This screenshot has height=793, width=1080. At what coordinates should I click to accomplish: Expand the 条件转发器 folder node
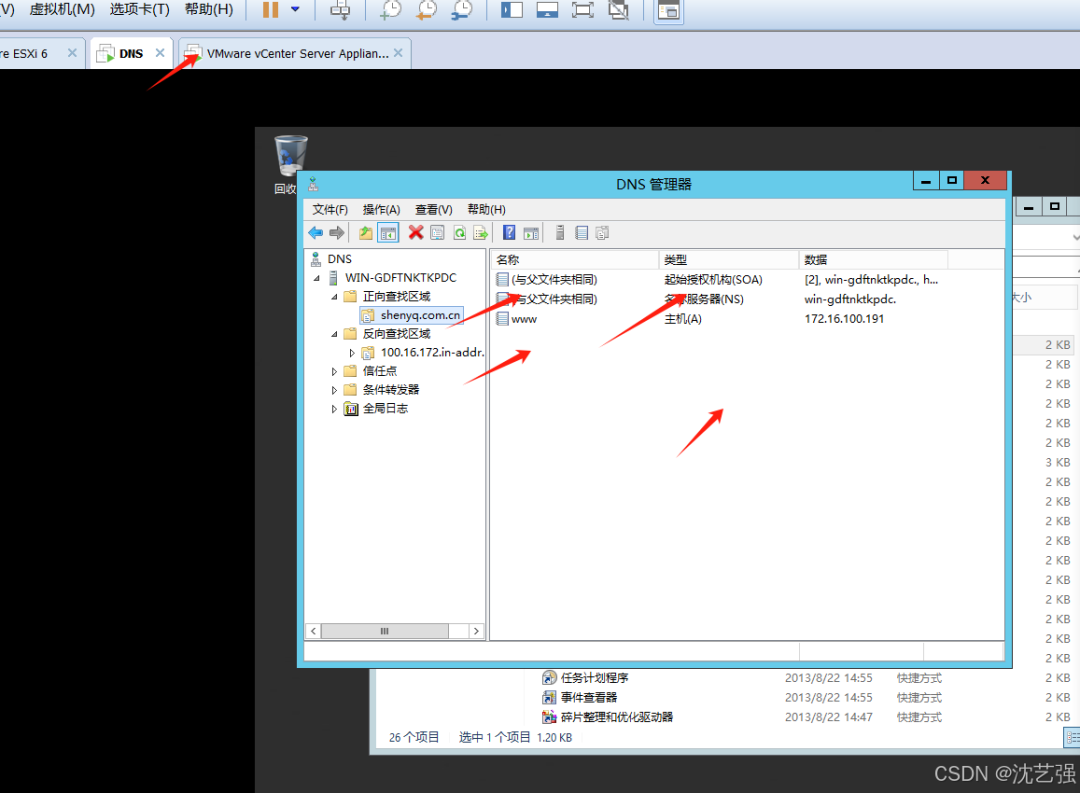point(334,390)
